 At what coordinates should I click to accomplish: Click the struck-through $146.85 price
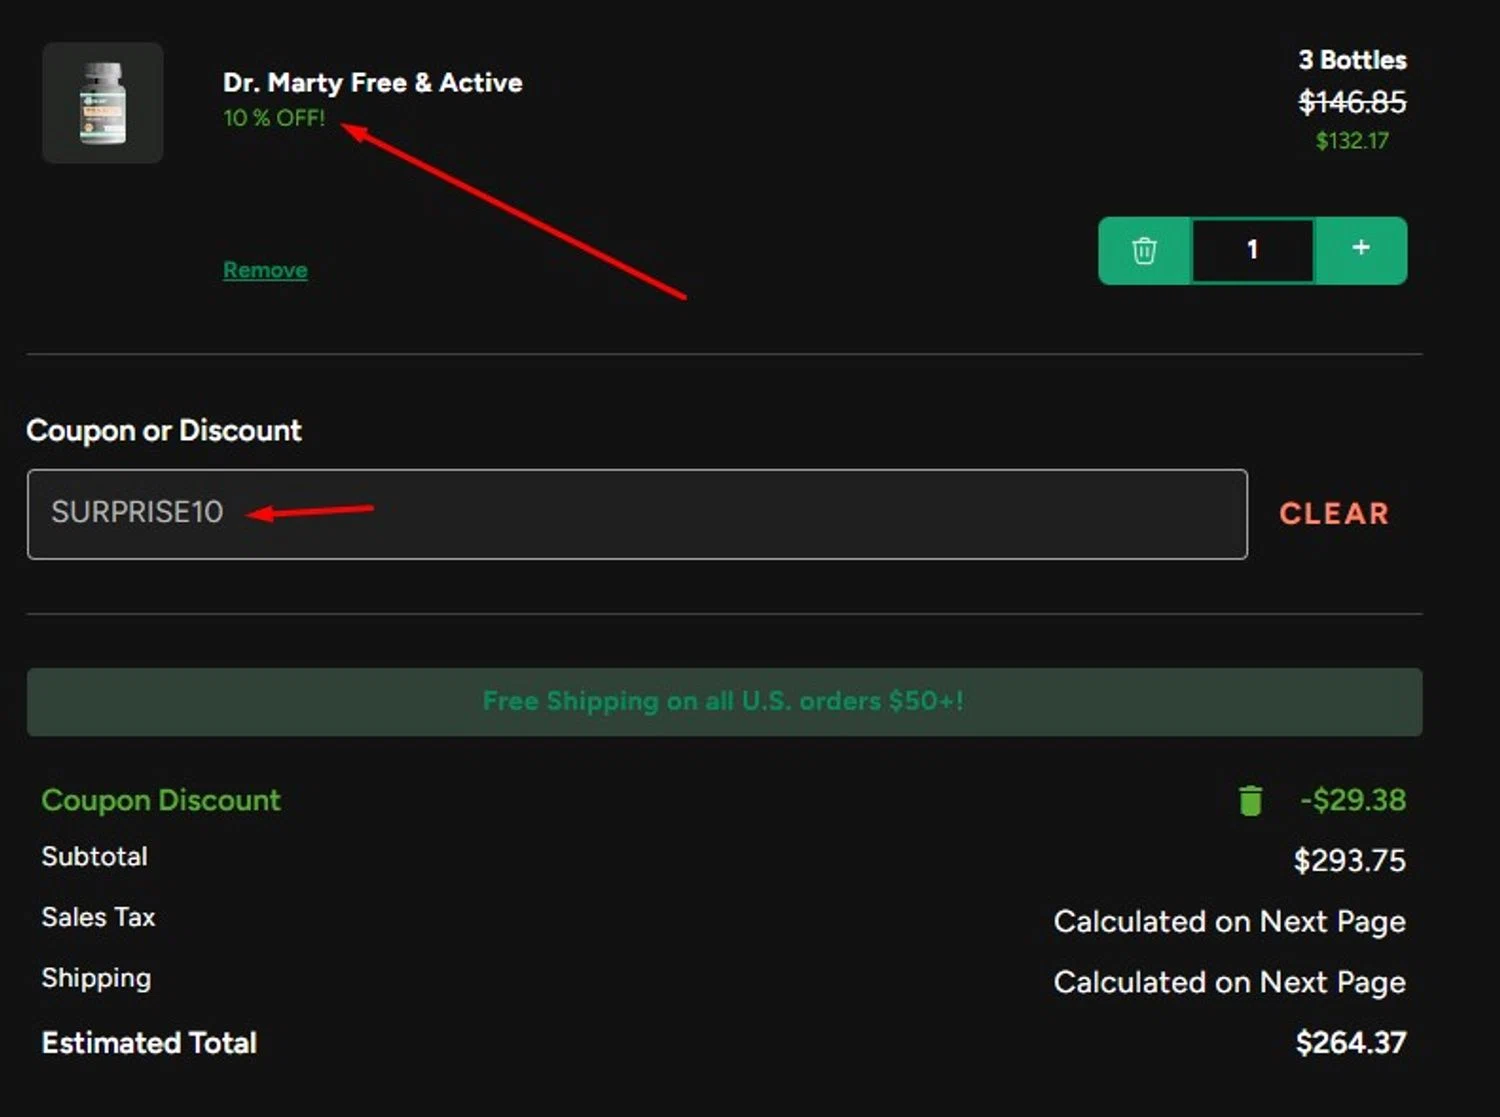coord(1352,102)
